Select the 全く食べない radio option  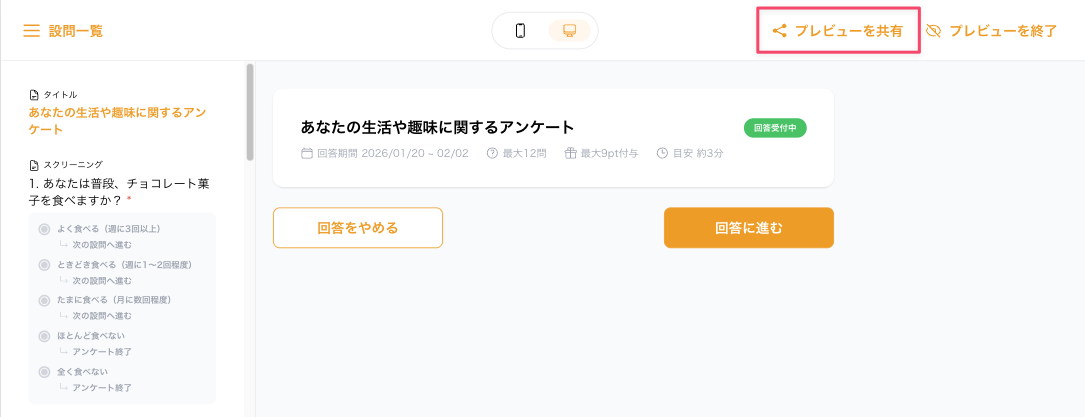(44, 372)
